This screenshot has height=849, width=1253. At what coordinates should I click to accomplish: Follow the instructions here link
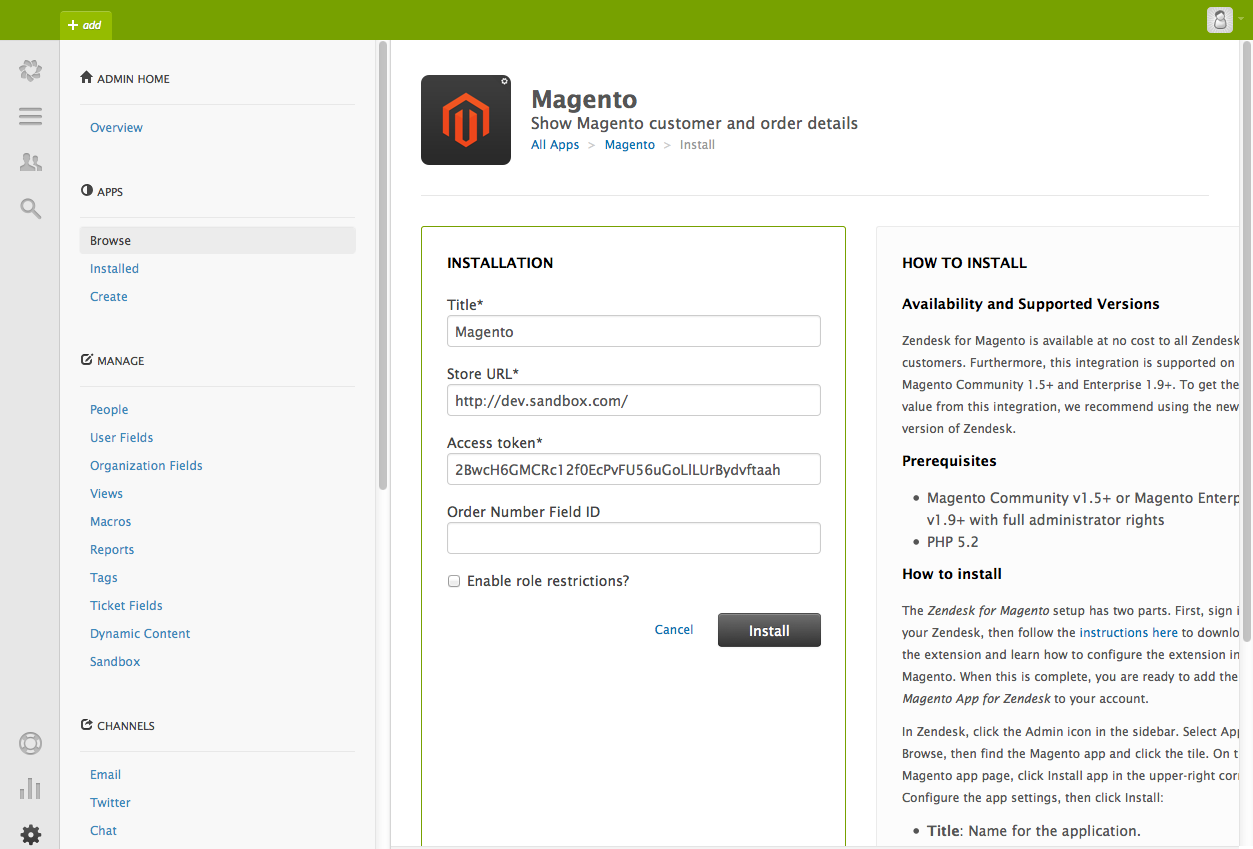[1129, 633]
